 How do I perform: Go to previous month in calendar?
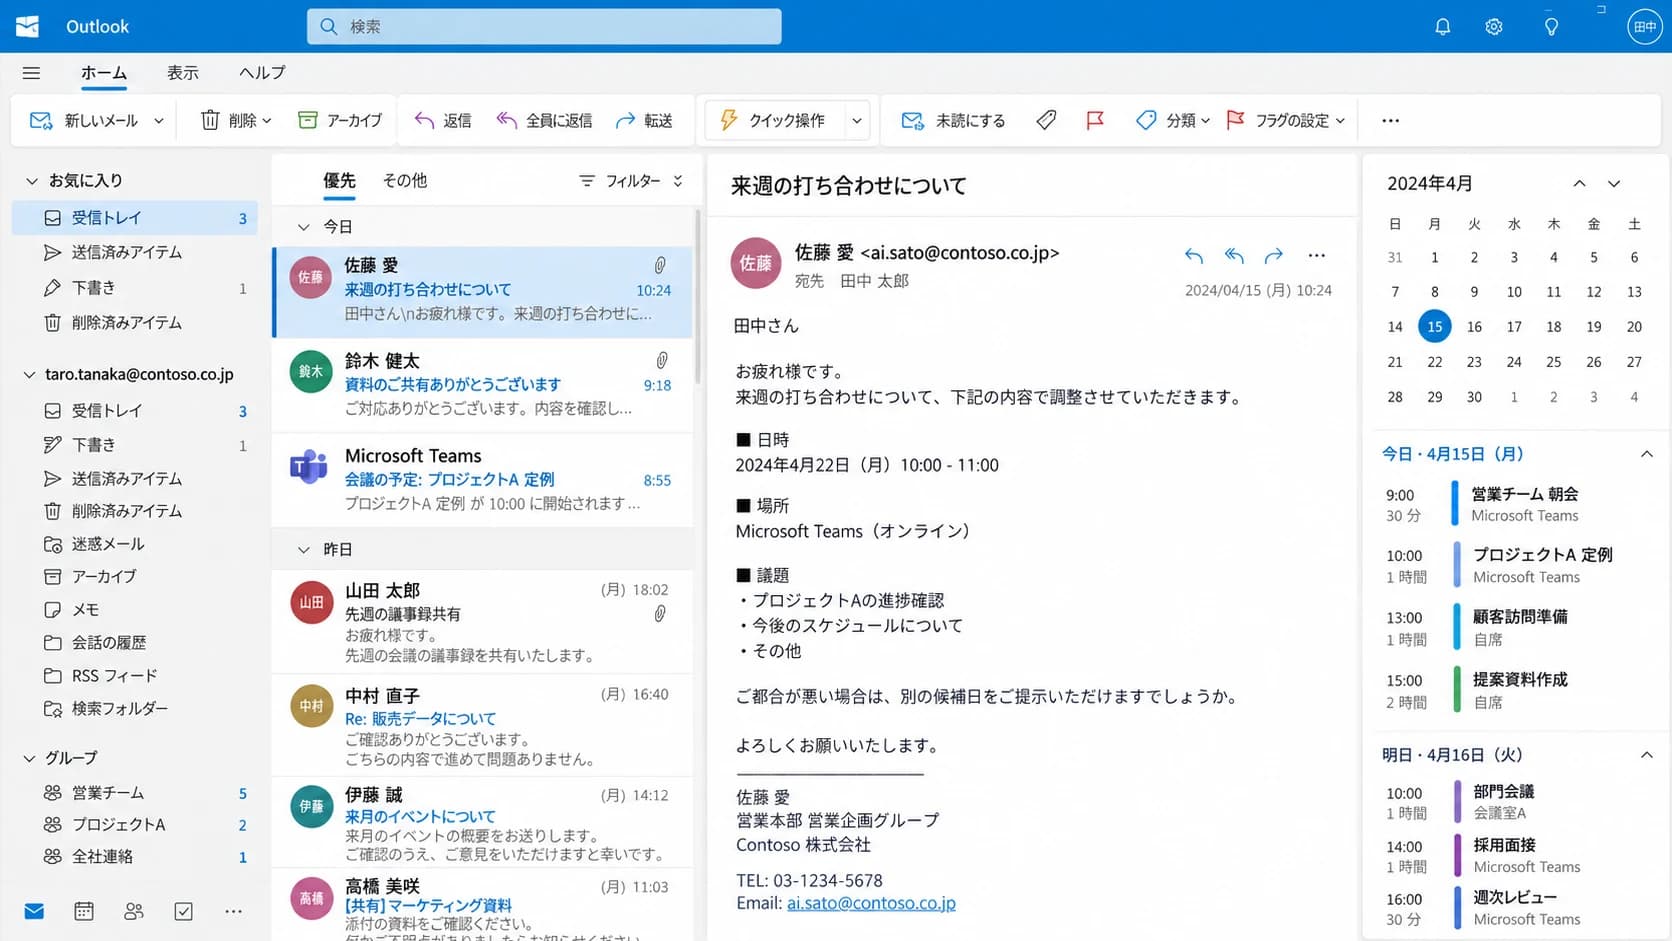tap(1579, 183)
